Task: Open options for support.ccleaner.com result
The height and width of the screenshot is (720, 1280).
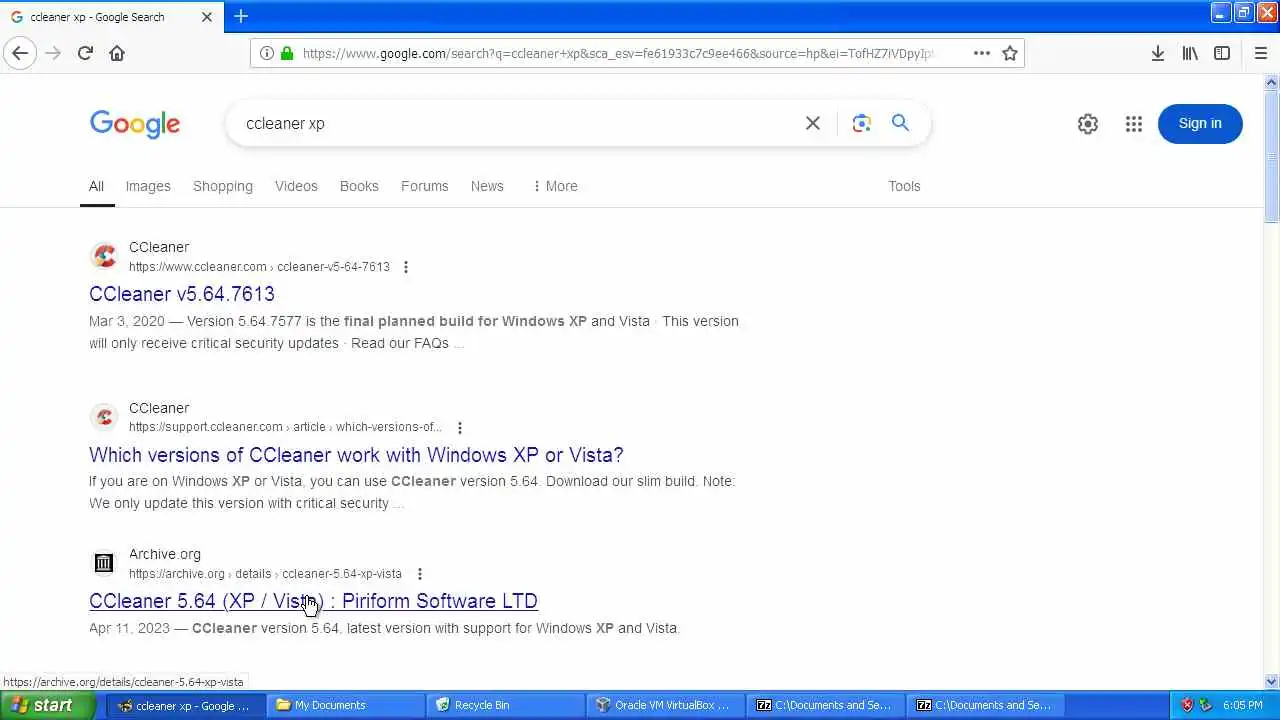Action: coord(459,428)
